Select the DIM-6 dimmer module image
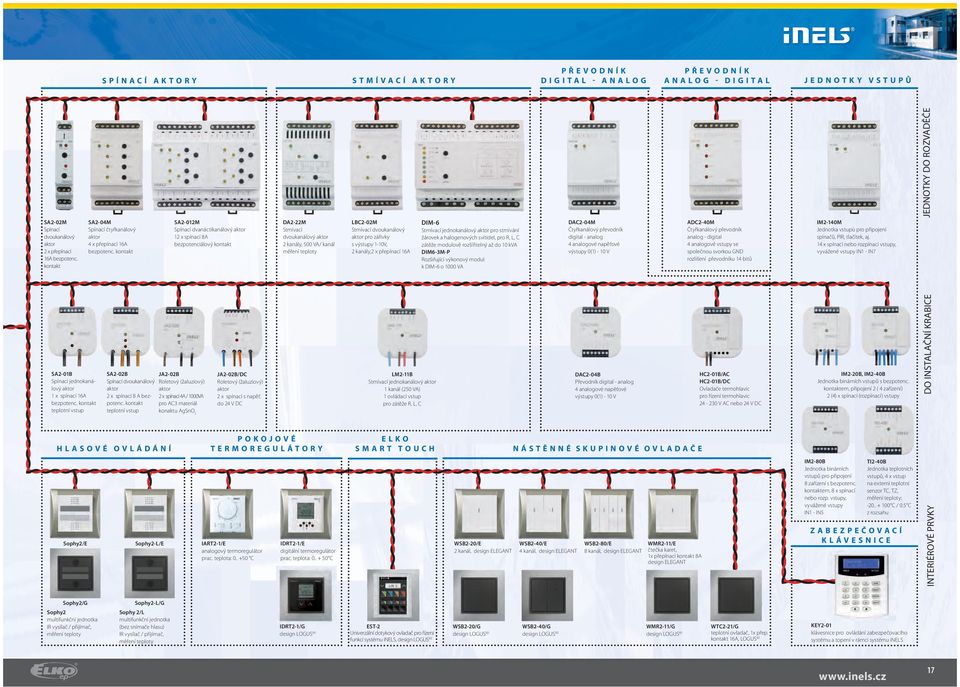This screenshot has width=960, height=687. click(x=470, y=165)
